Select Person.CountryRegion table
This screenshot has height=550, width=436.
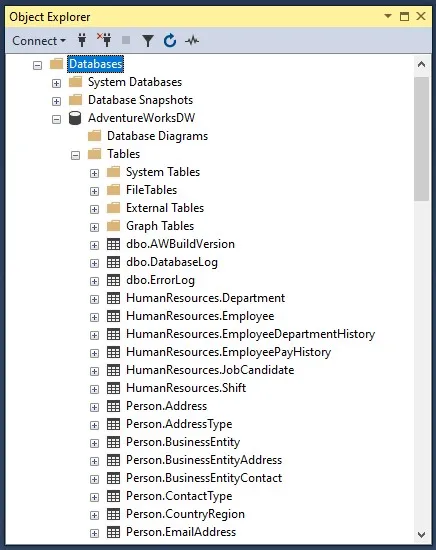[x=185, y=514]
